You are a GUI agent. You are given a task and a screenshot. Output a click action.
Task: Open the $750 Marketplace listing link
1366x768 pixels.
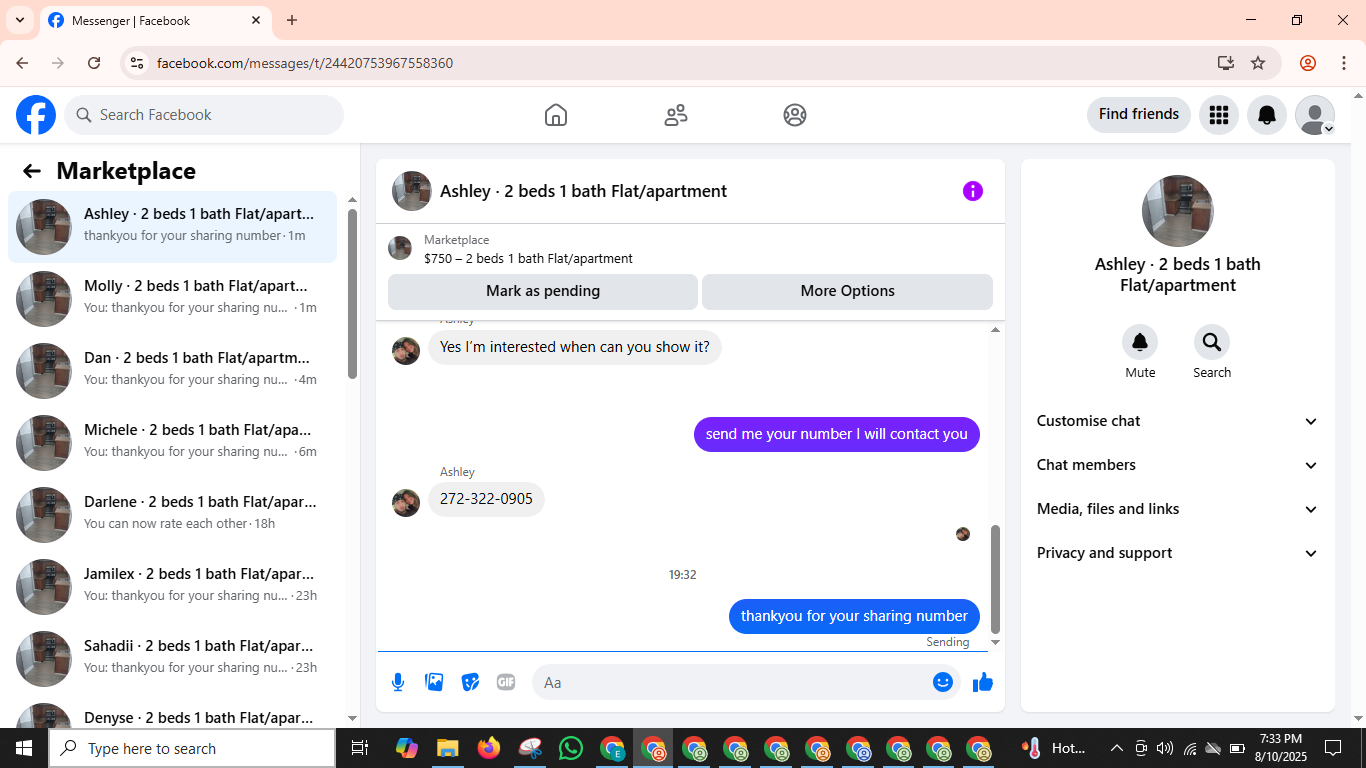coord(528,258)
